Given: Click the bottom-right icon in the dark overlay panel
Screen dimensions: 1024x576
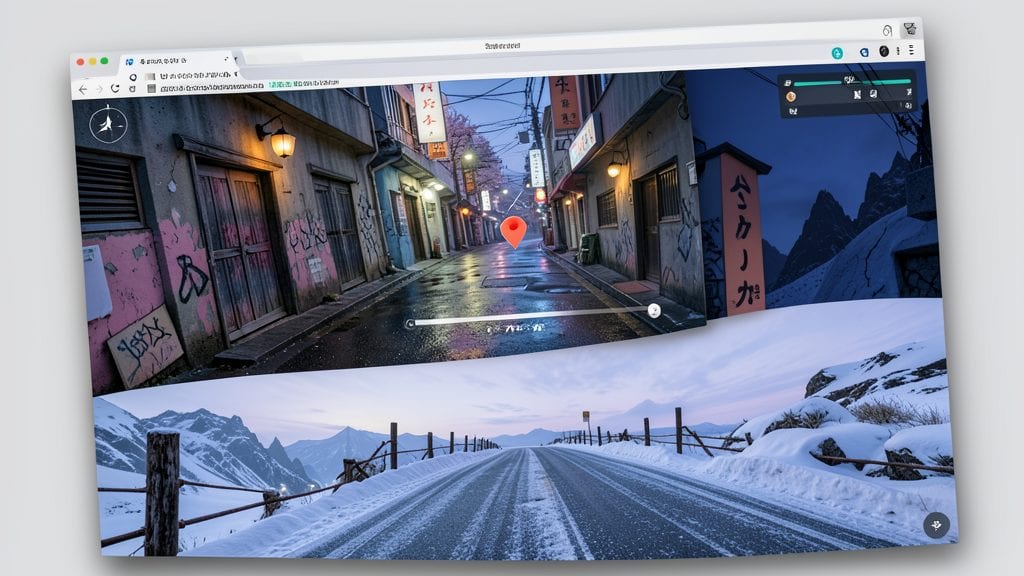Looking at the screenshot, I should point(908,106).
